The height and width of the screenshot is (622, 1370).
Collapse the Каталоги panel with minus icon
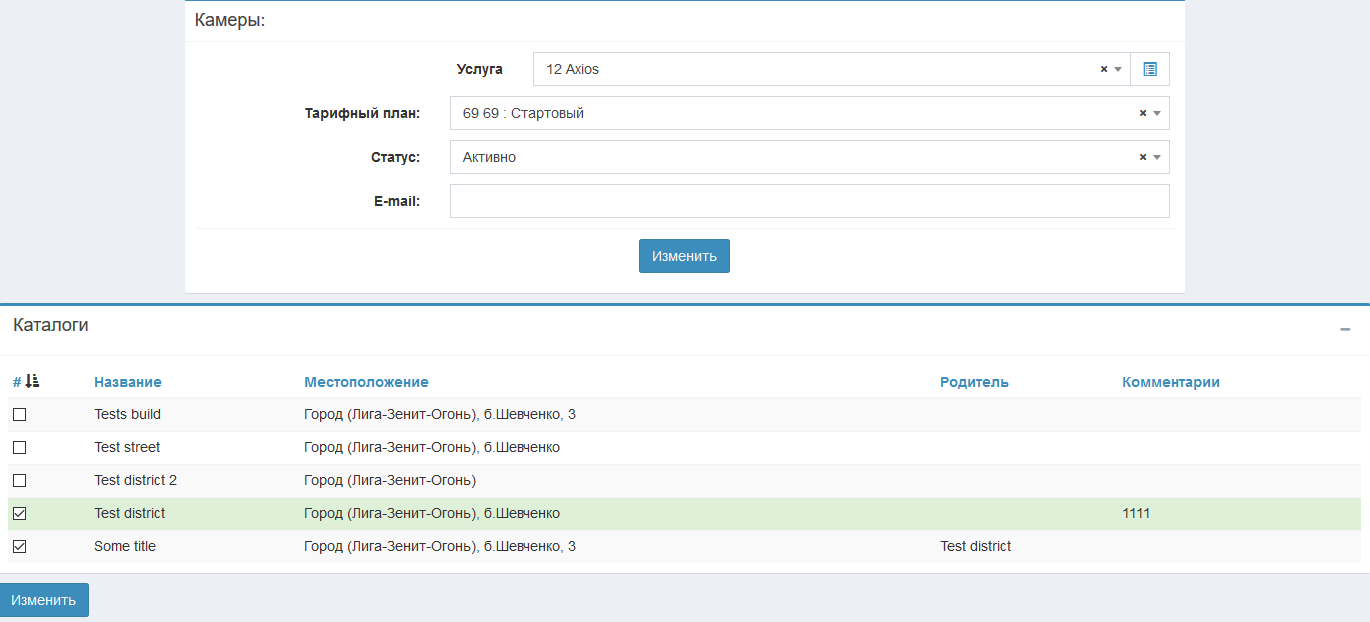pyautogui.click(x=1345, y=329)
